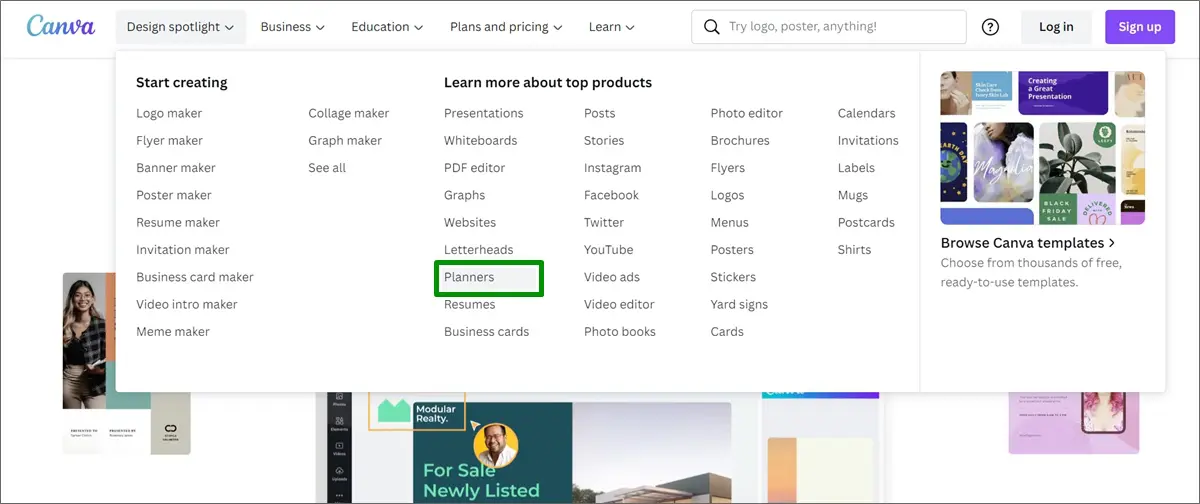Screen dimensions: 1200x504
Task: Open Flyer maker
Action: pyautogui.click(x=169, y=140)
